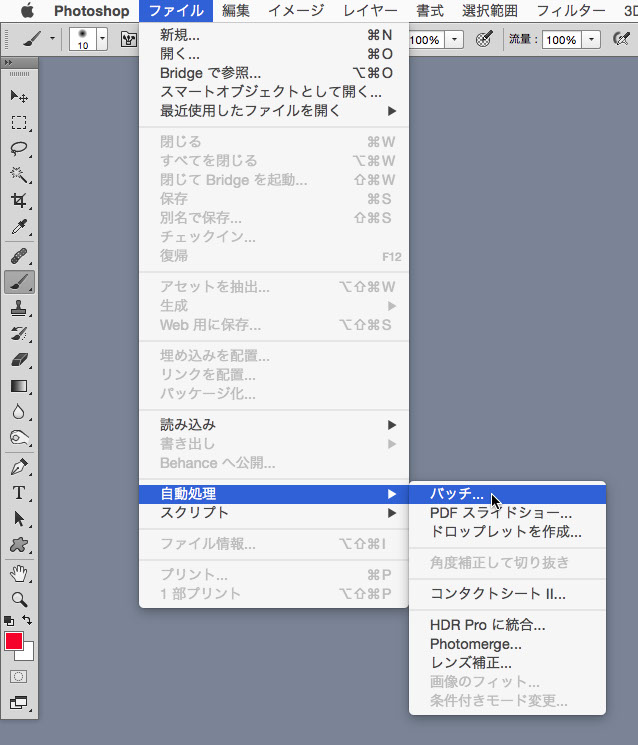
Task: Select the Move tool
Action: click(19, 96)
